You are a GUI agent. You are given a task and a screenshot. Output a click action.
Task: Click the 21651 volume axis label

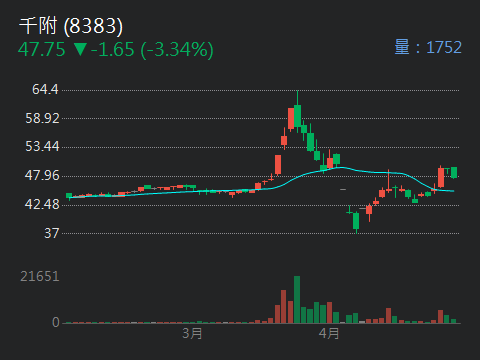click(40, 276)
